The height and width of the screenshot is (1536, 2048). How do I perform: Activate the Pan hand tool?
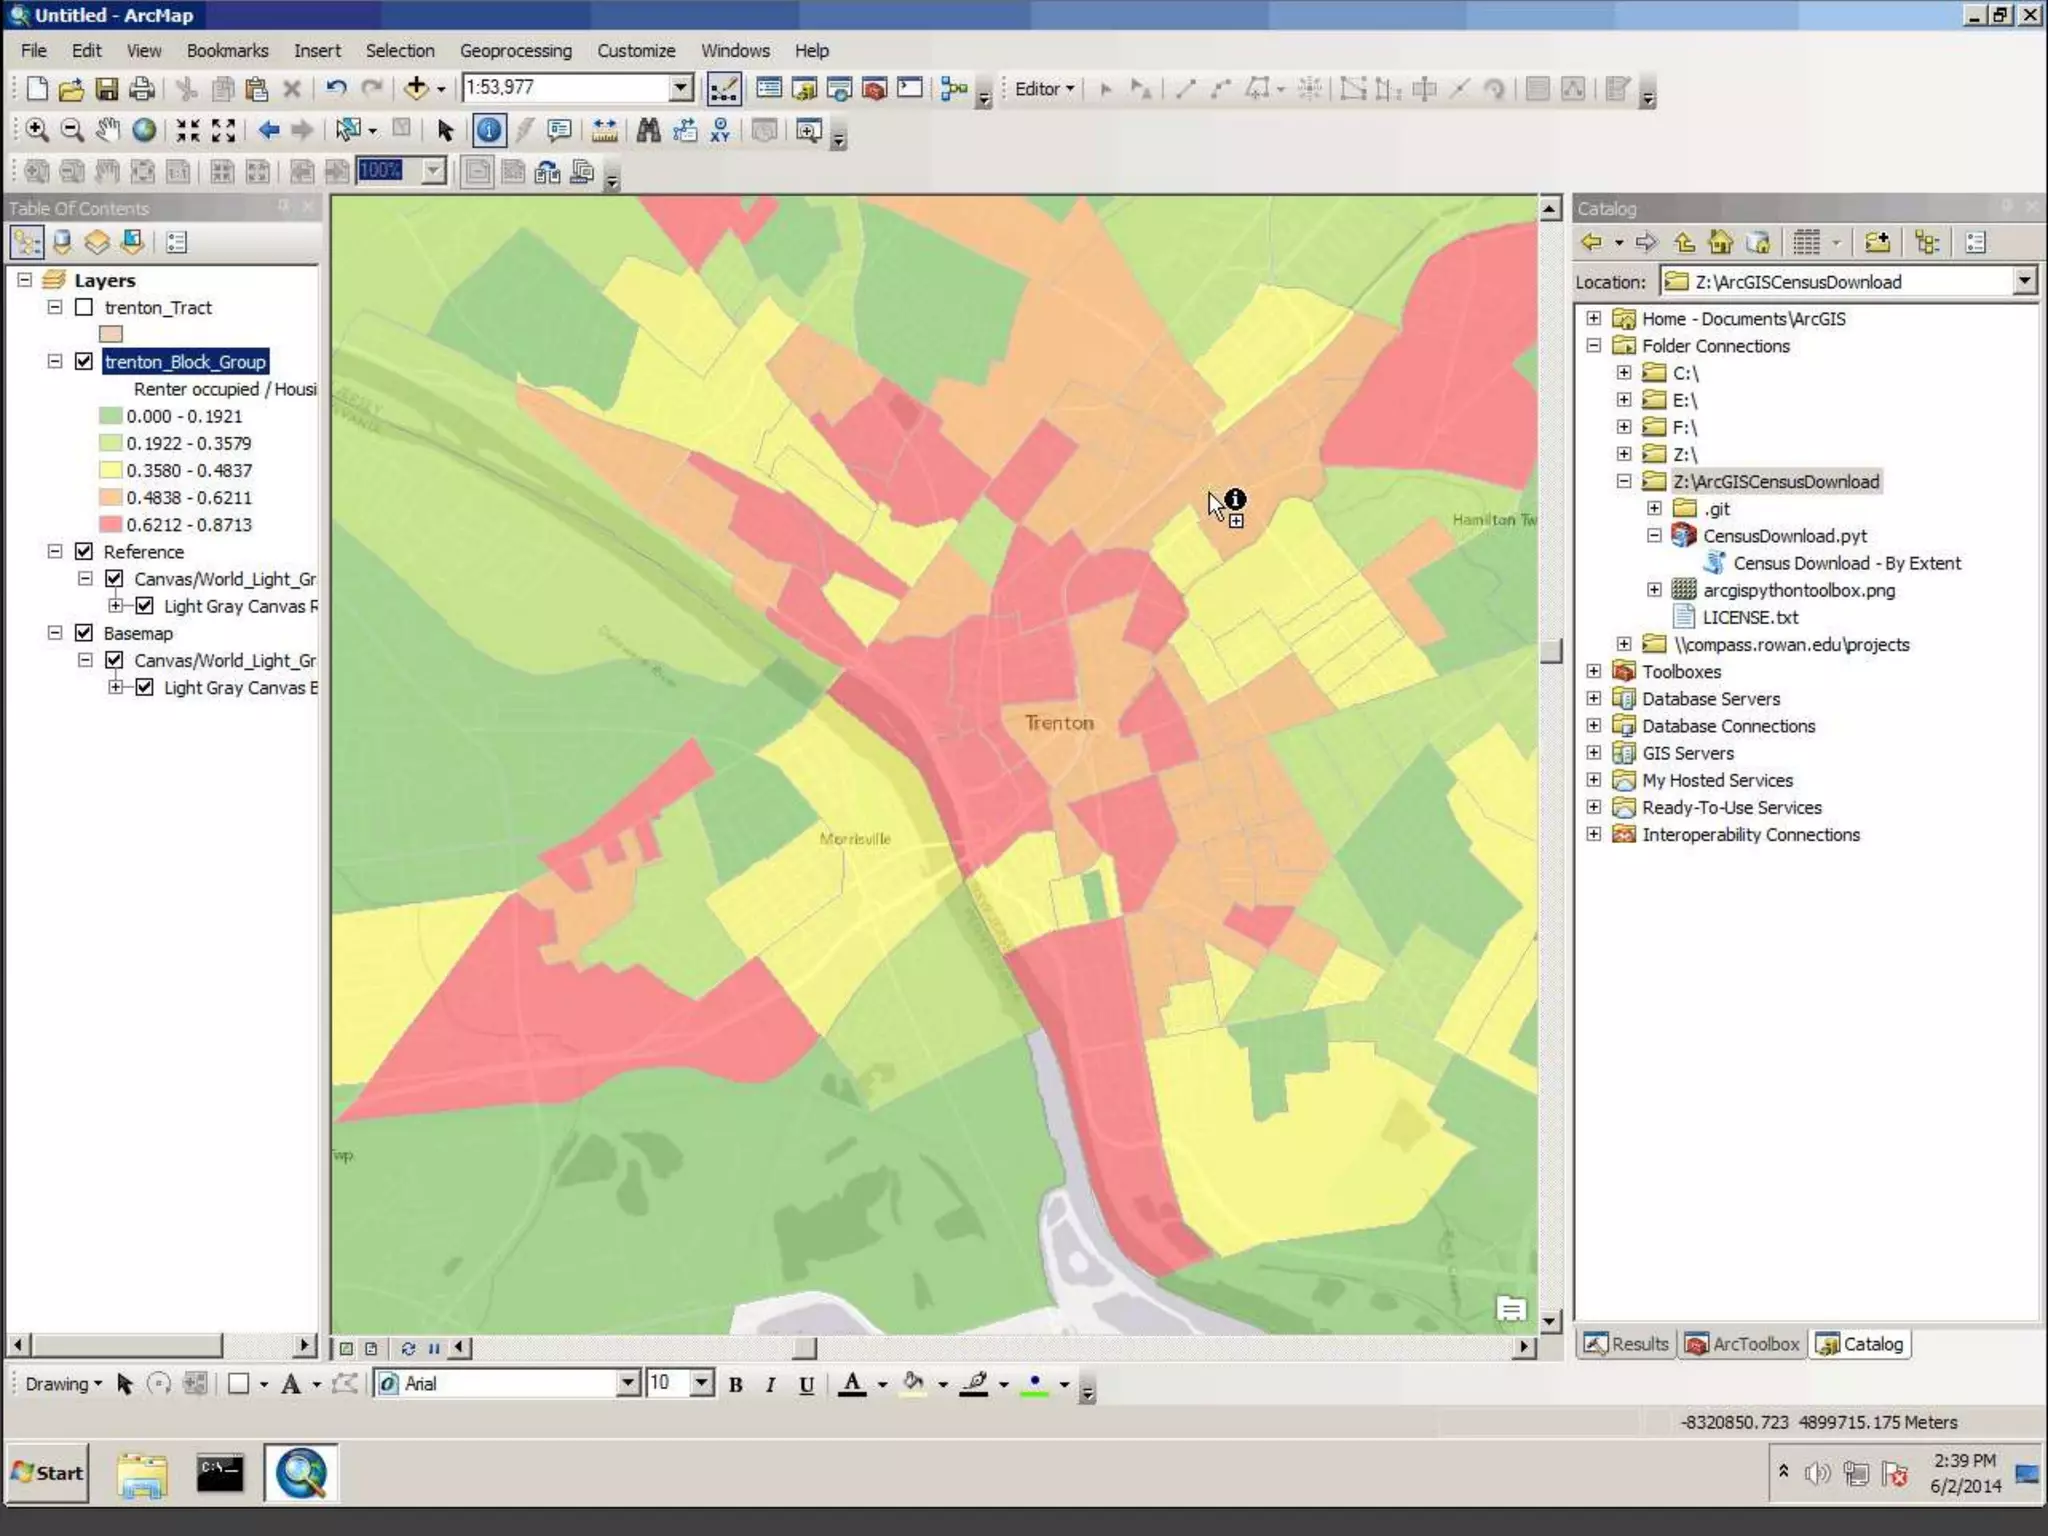[x=107, y=130]
